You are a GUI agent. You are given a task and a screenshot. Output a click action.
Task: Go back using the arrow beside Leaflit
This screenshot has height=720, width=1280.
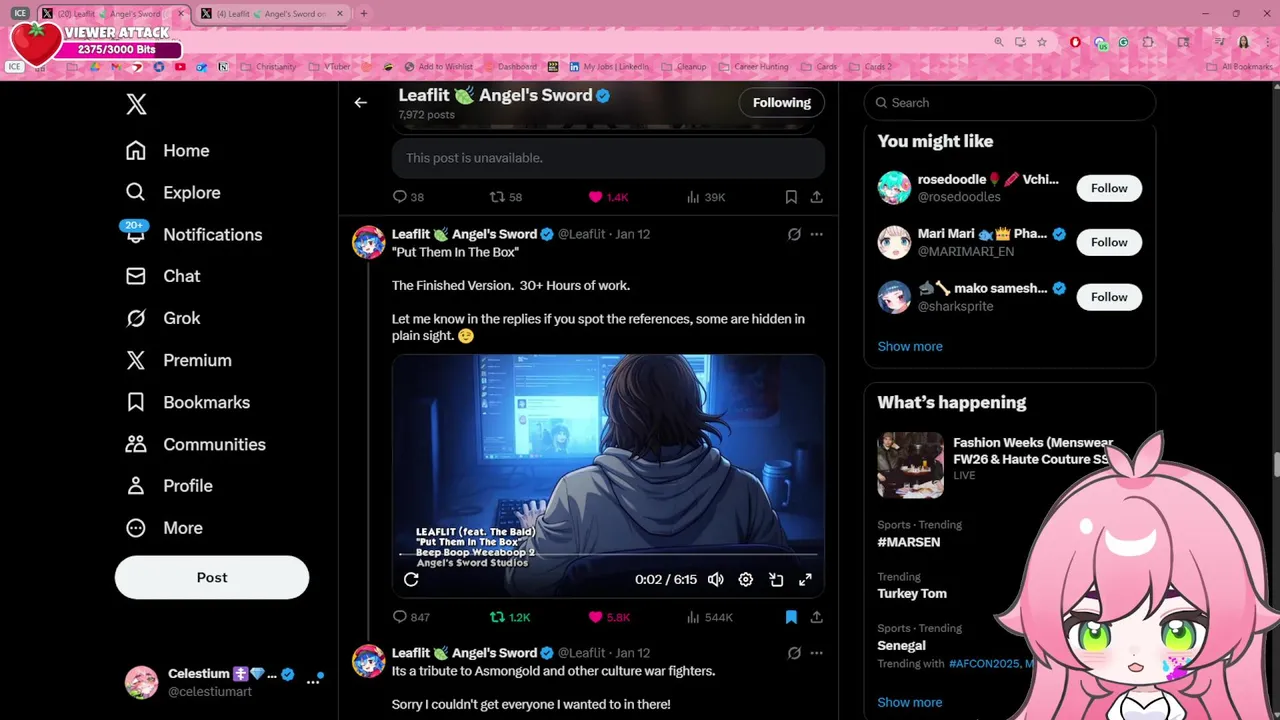pos(360,102)
